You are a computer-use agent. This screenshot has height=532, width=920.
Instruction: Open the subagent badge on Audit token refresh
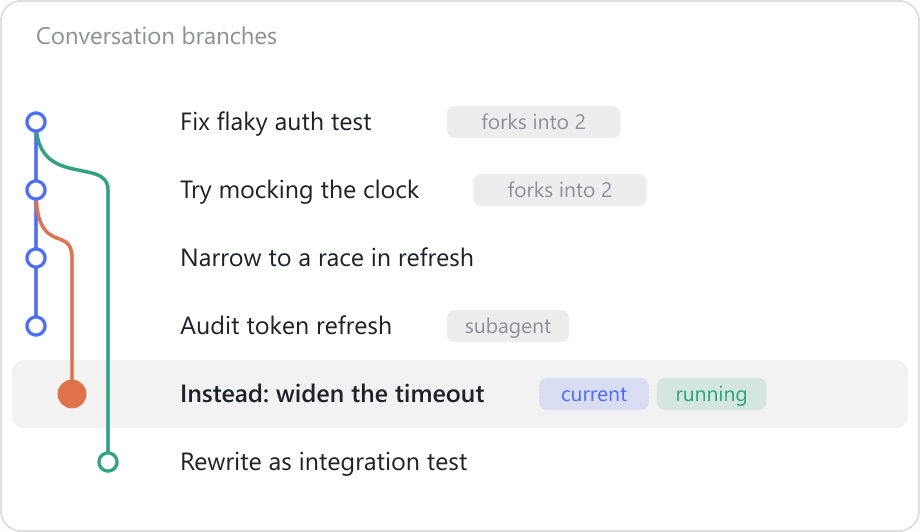pyautogui.click(x=508, y=326)
